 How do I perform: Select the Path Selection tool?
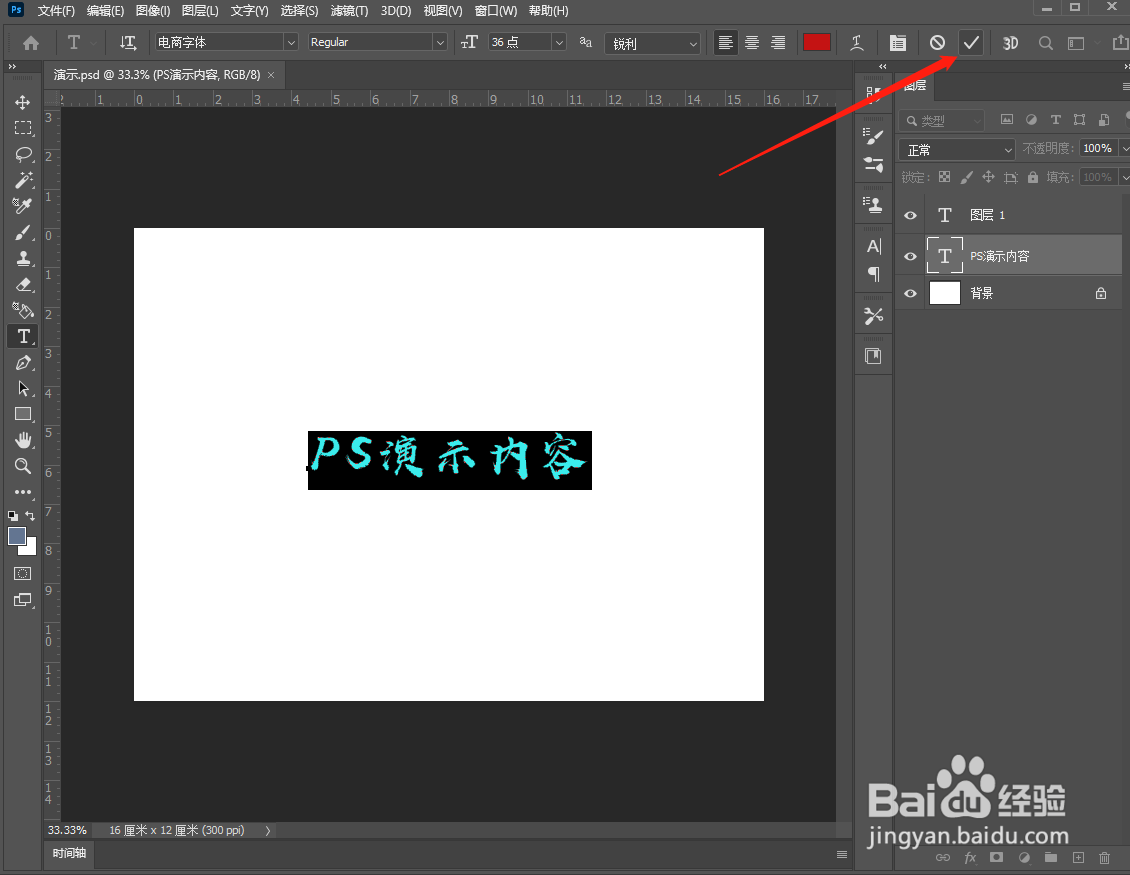(x=22, y=388)
